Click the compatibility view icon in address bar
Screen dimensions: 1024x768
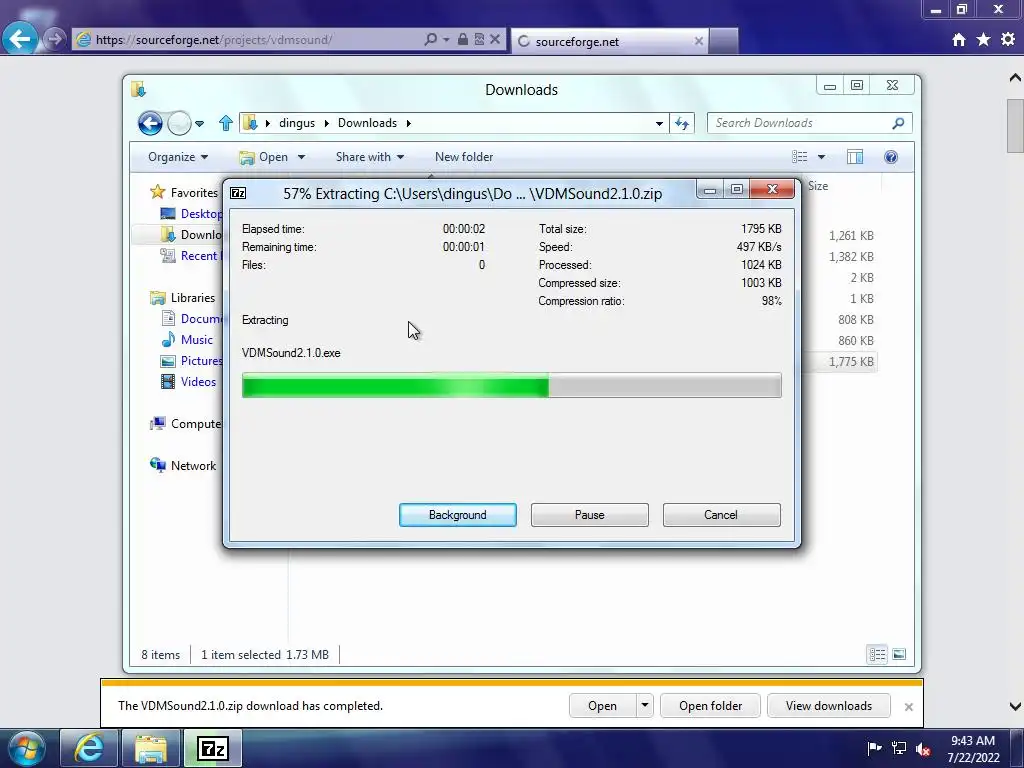point(479,39)
